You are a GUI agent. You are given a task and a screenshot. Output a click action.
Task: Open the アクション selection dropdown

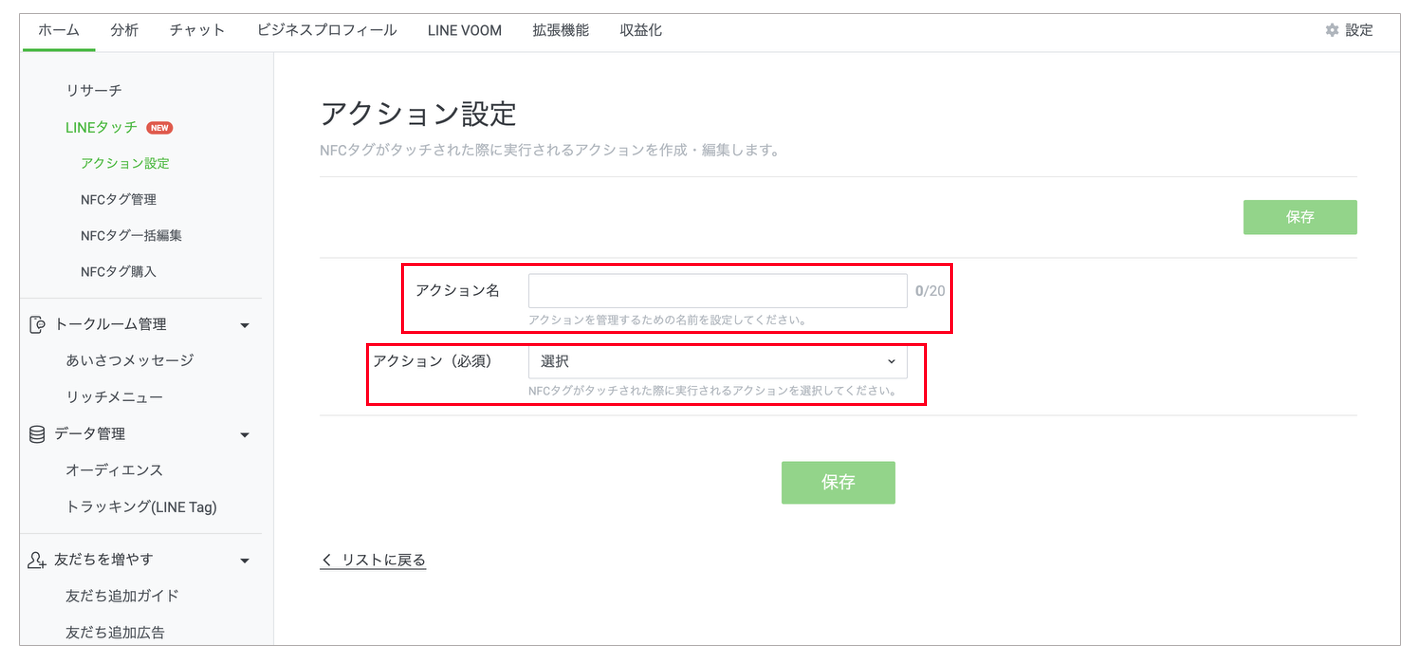717,362
